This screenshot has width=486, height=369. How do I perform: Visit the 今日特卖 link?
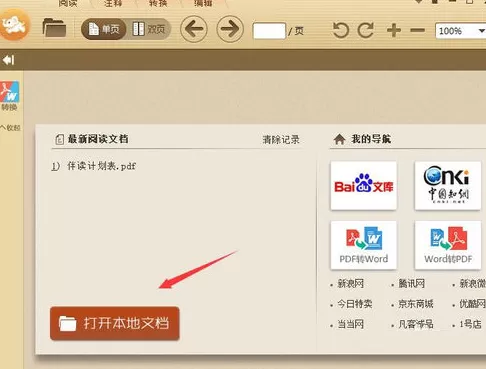click(x=355, y=304)
